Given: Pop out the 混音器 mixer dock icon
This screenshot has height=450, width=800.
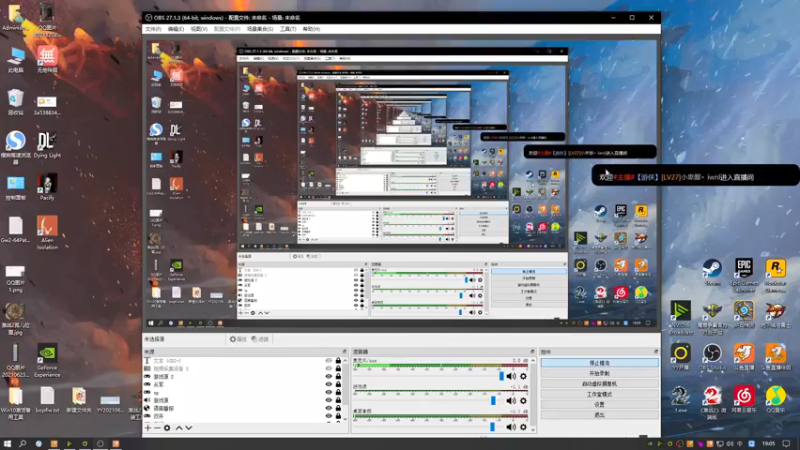Looking at the screenshot, I should pos(532,352).
